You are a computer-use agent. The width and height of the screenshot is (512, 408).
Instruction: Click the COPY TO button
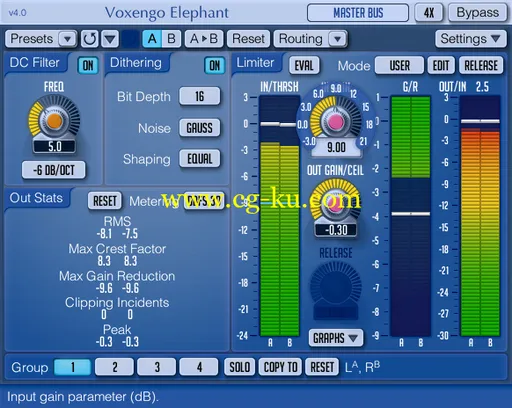280,367
